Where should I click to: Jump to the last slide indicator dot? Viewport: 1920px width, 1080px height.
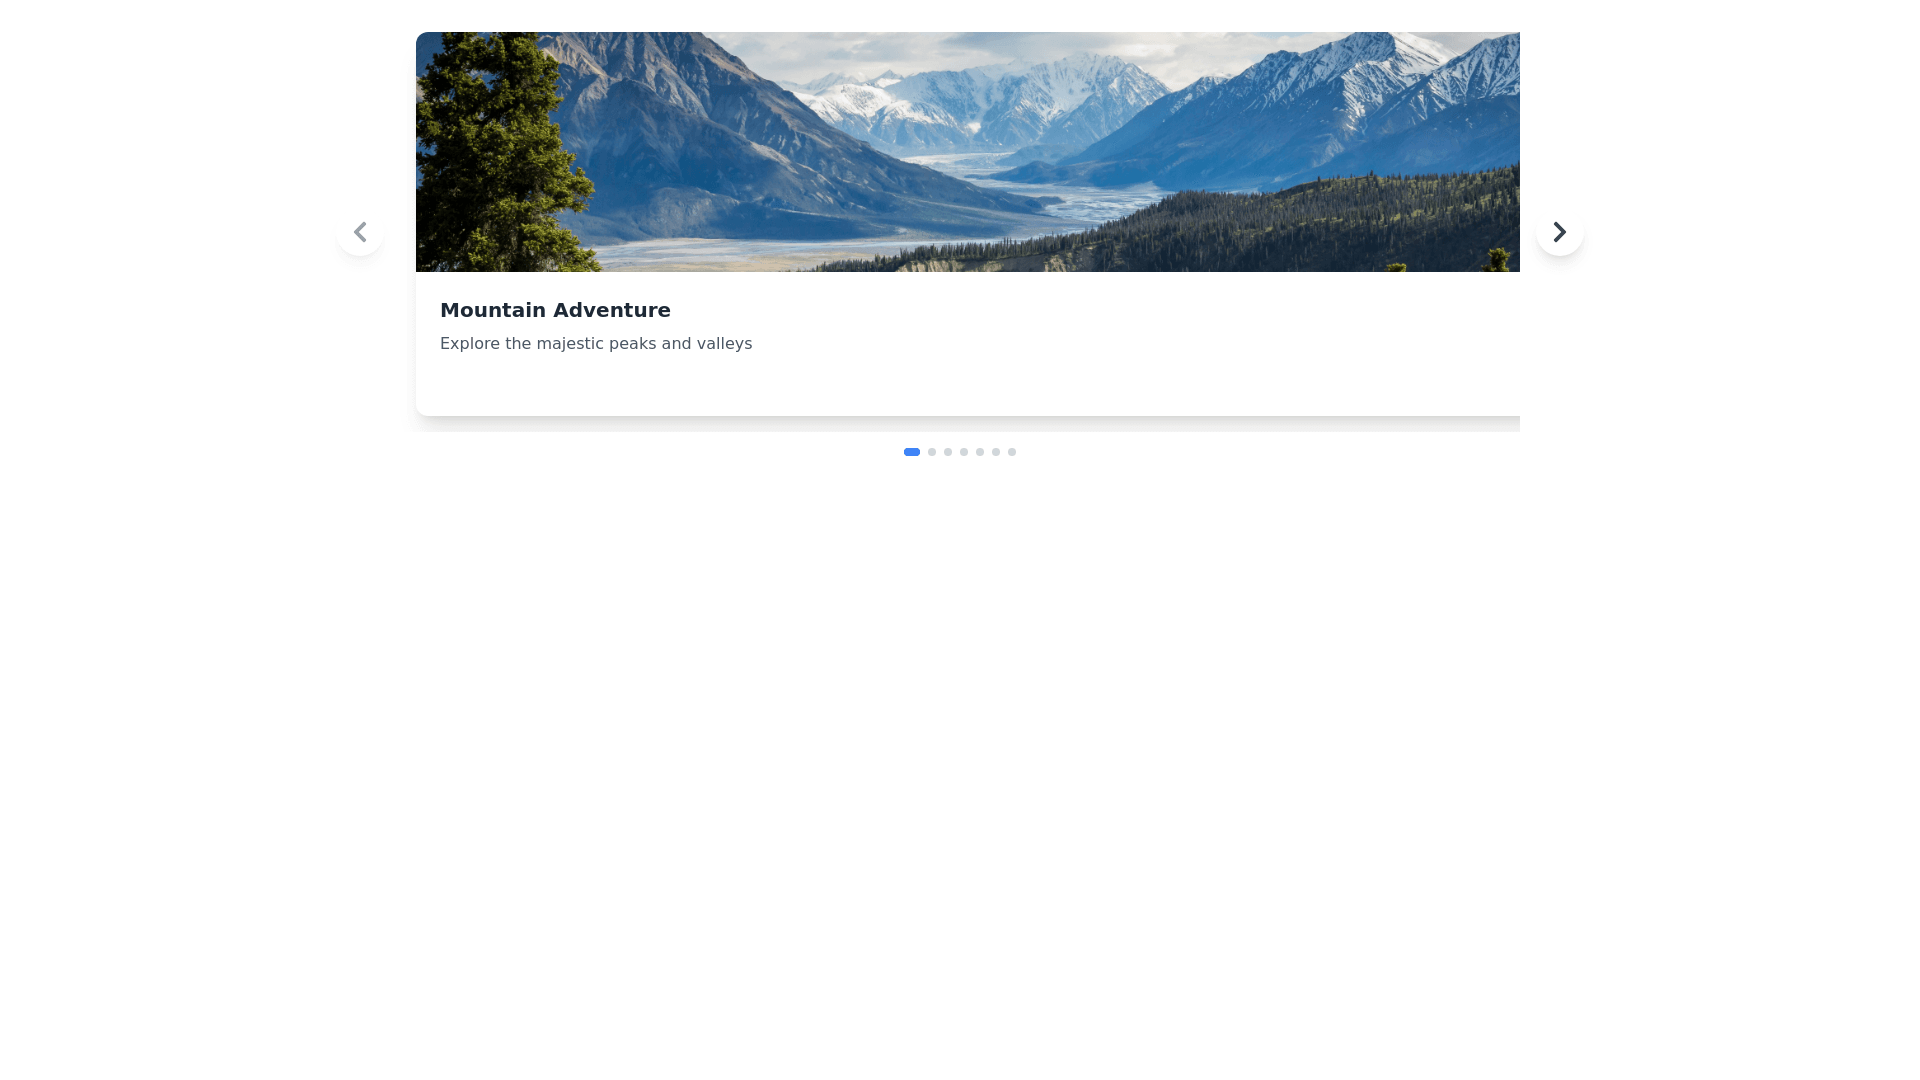click(x=1012, y=452)
